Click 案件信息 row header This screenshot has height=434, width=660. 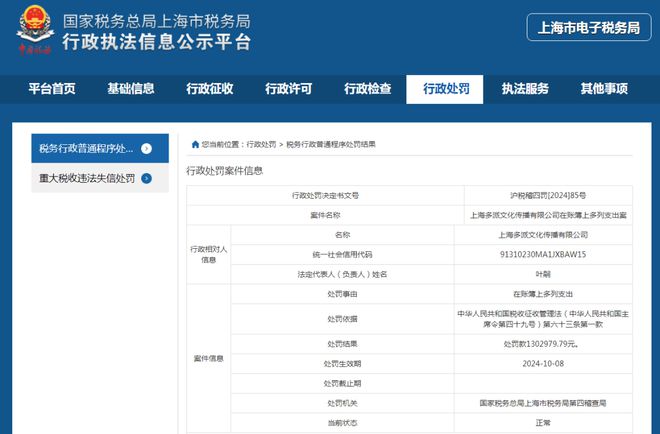[x=208, y=359]
